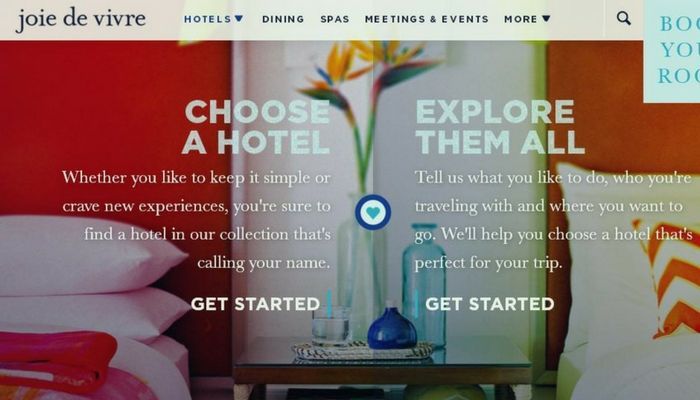Click the teal bar beside right Get Started
This screenshot has width=700, height=400.
point(416,304)
